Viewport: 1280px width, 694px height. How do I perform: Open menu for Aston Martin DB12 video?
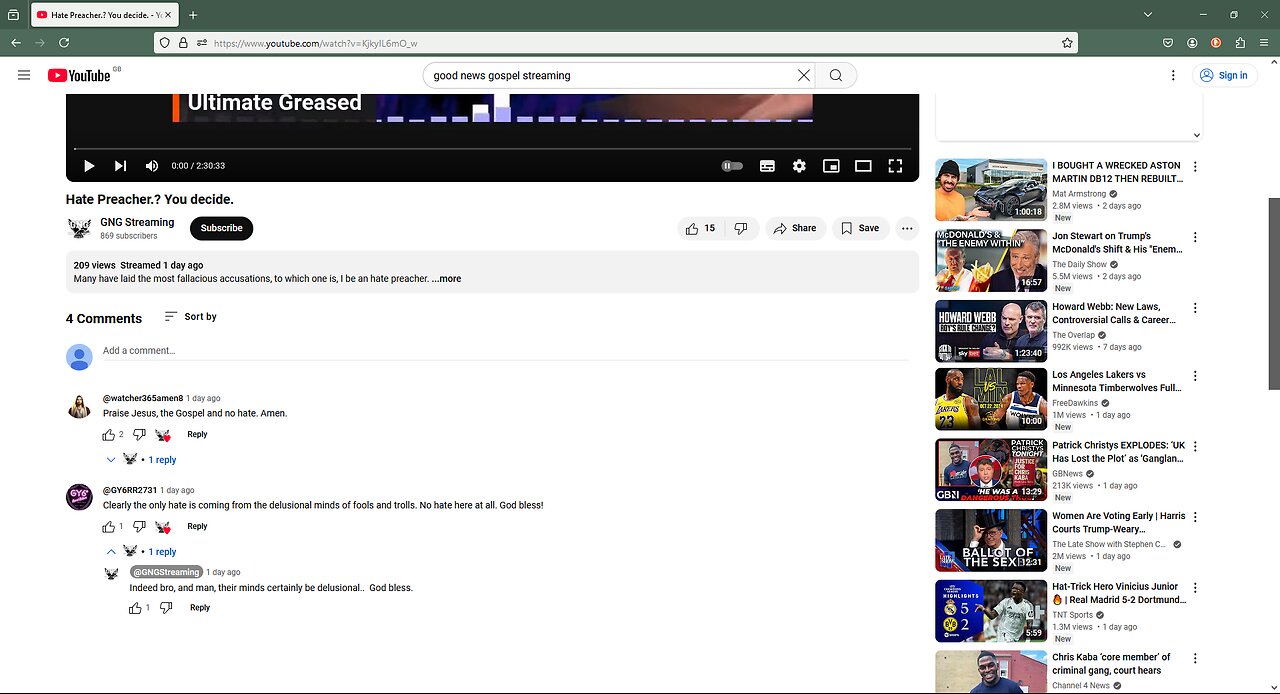click(x=1195, y=167)
